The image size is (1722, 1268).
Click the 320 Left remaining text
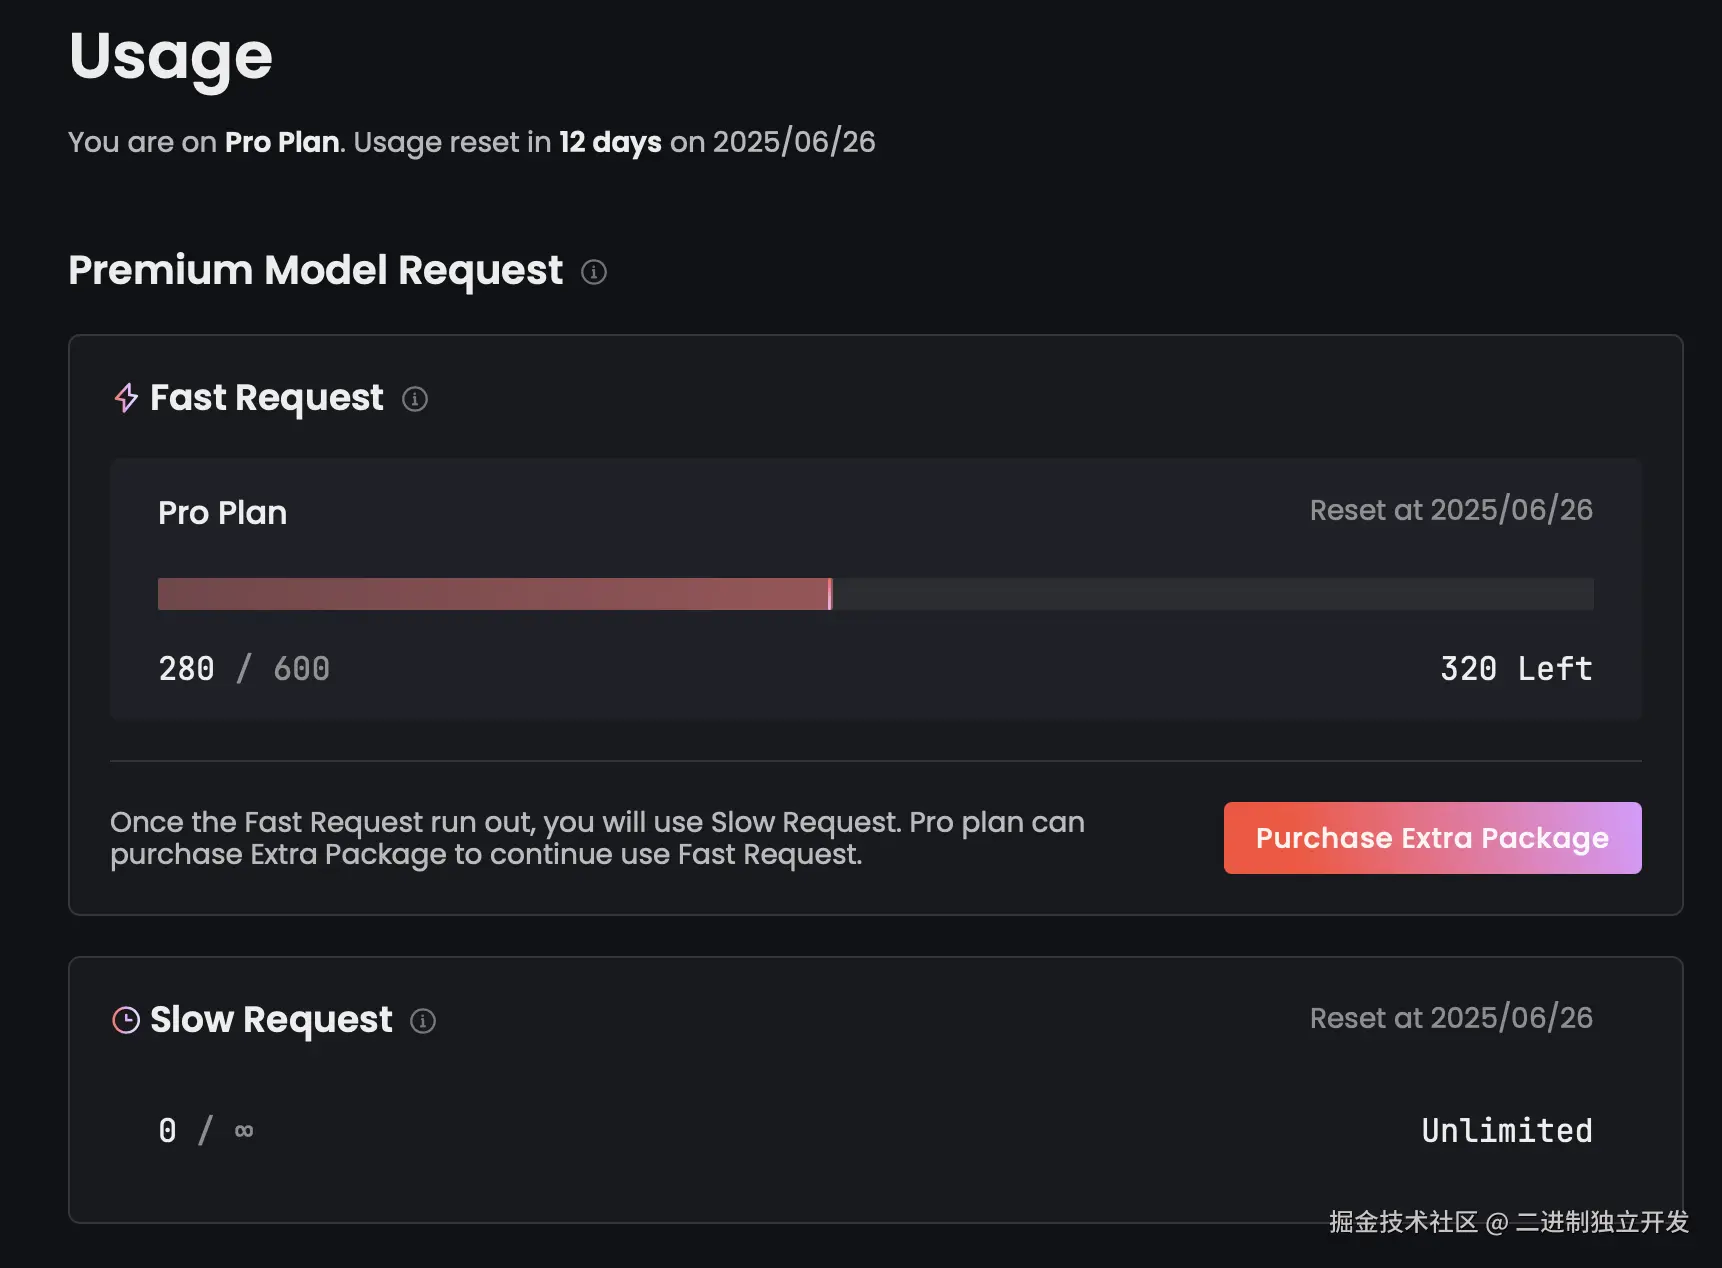(x=1516, y=668)
